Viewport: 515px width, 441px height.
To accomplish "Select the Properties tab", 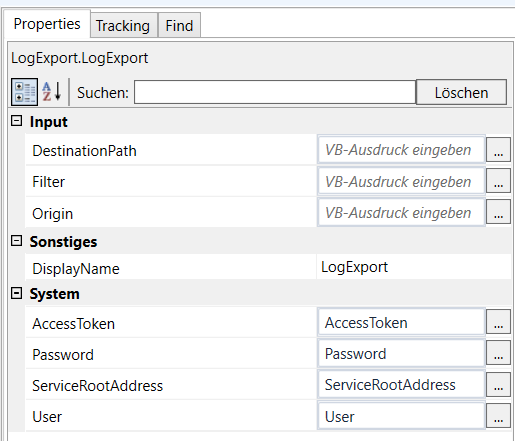I will coord(47,24).
